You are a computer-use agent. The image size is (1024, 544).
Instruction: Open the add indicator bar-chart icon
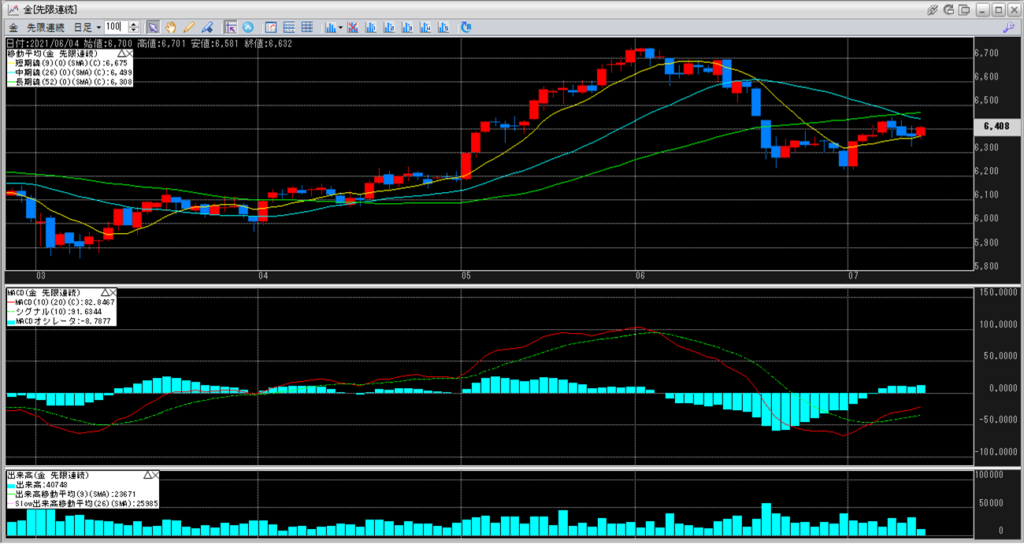tap(330, 27)
